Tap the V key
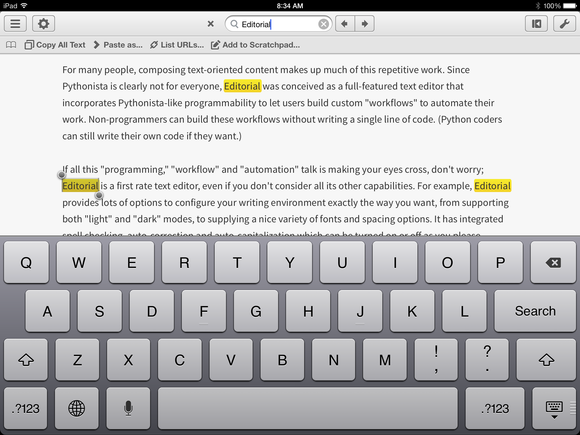Viewport: 580px width, 435px height. [231, 360]
